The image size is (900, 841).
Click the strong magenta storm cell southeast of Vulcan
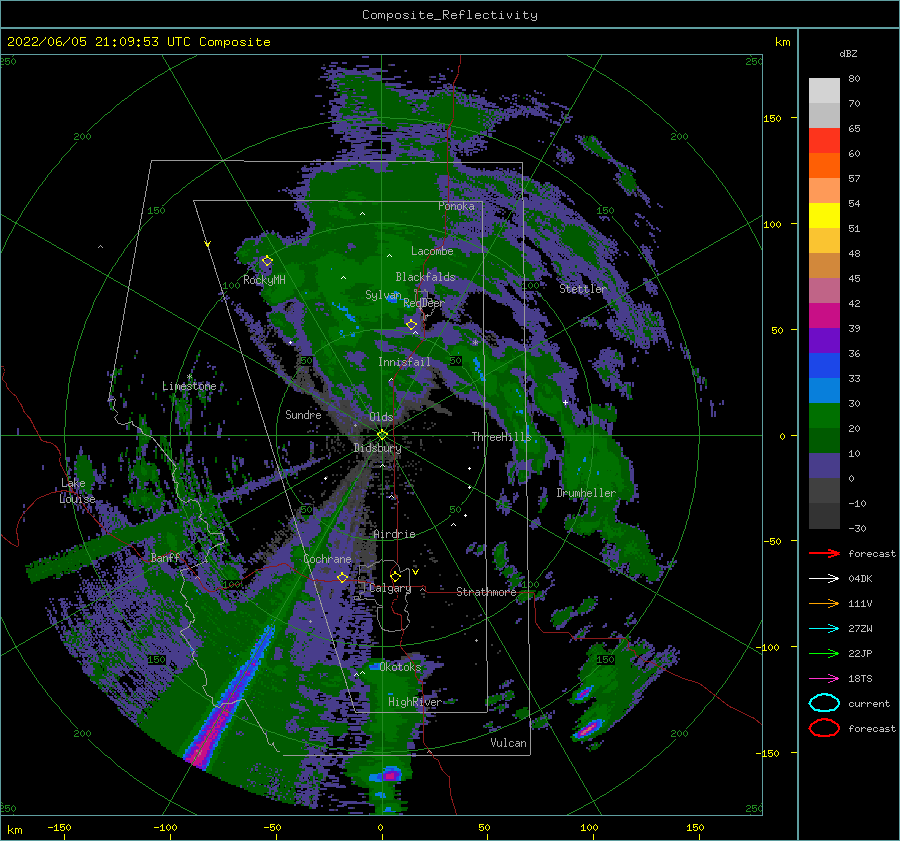(587, 730)
